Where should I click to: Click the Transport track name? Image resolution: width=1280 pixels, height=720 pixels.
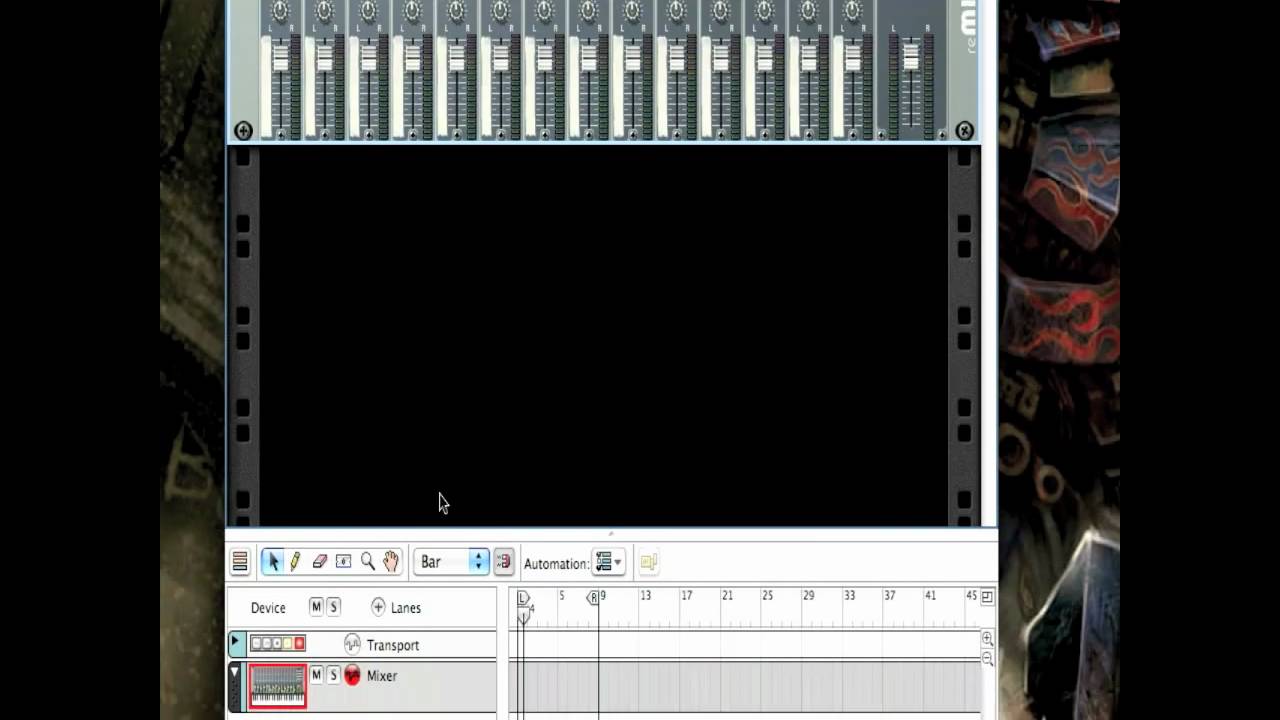(x=392, y=645)
